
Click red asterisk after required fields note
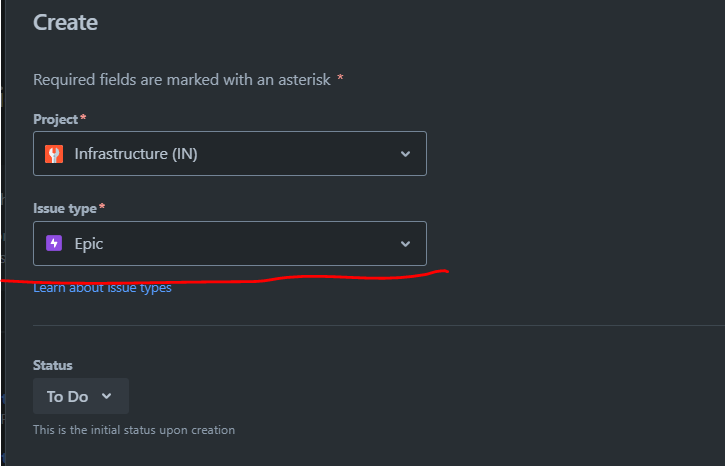[340, 77]
